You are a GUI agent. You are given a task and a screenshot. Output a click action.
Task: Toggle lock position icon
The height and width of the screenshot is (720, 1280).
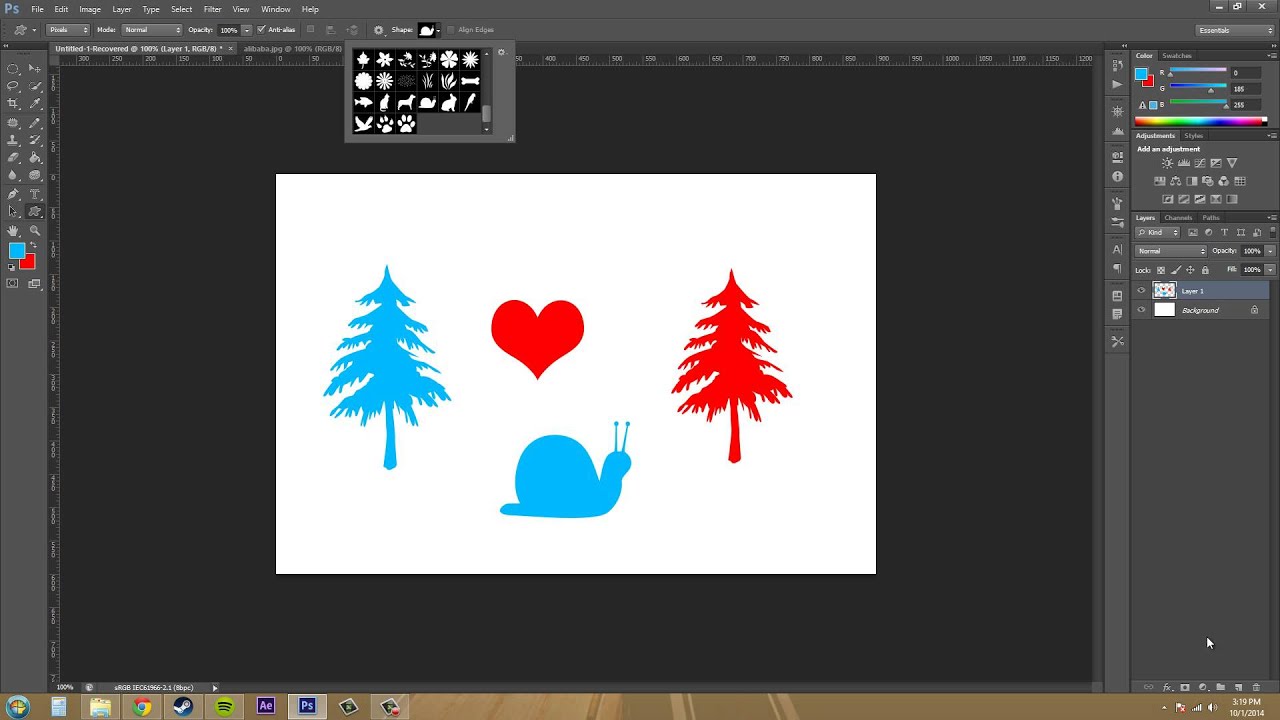click(x=1190, y=270)
